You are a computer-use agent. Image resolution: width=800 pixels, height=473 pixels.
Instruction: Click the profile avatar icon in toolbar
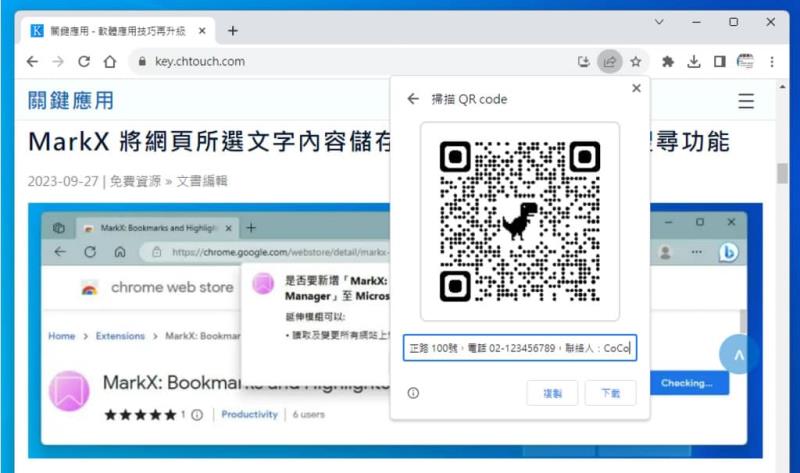745,62
